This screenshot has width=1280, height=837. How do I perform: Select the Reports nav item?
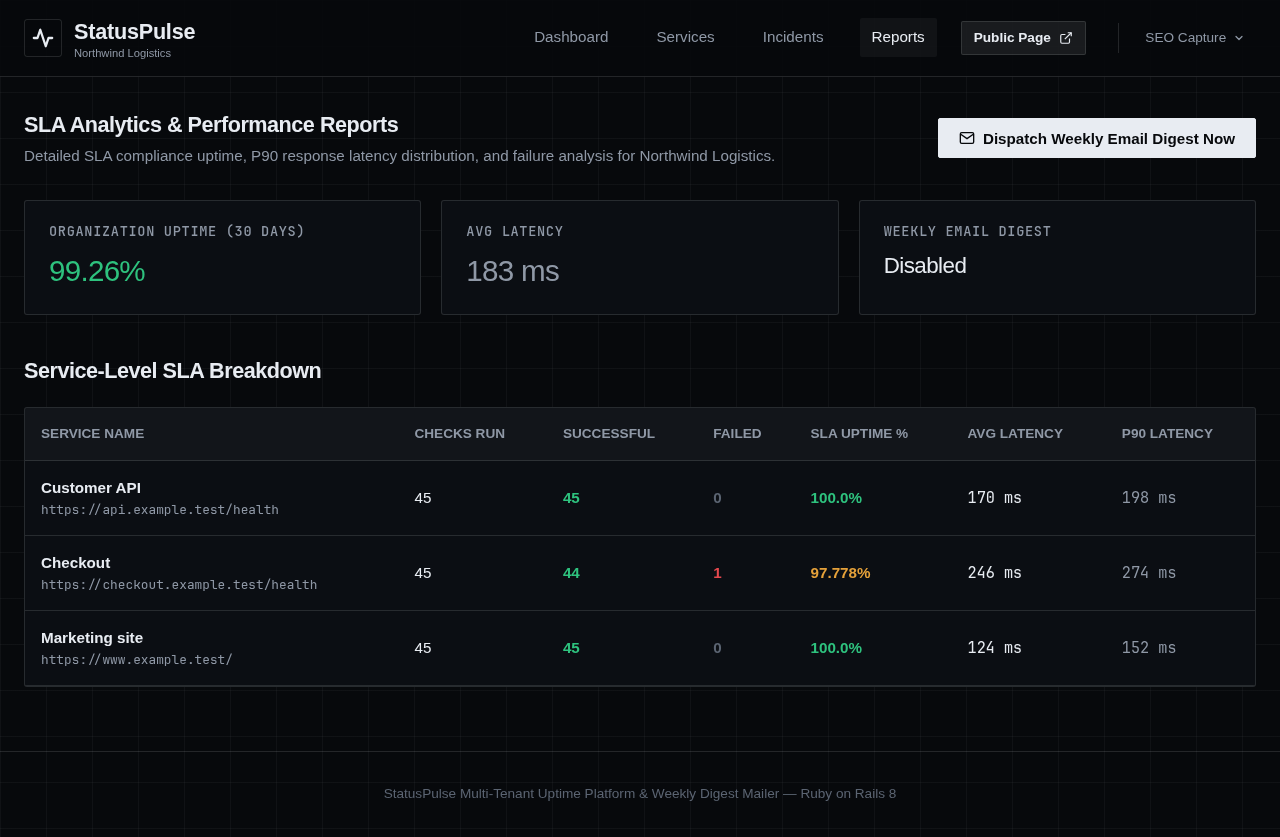(x=898, y=37)
